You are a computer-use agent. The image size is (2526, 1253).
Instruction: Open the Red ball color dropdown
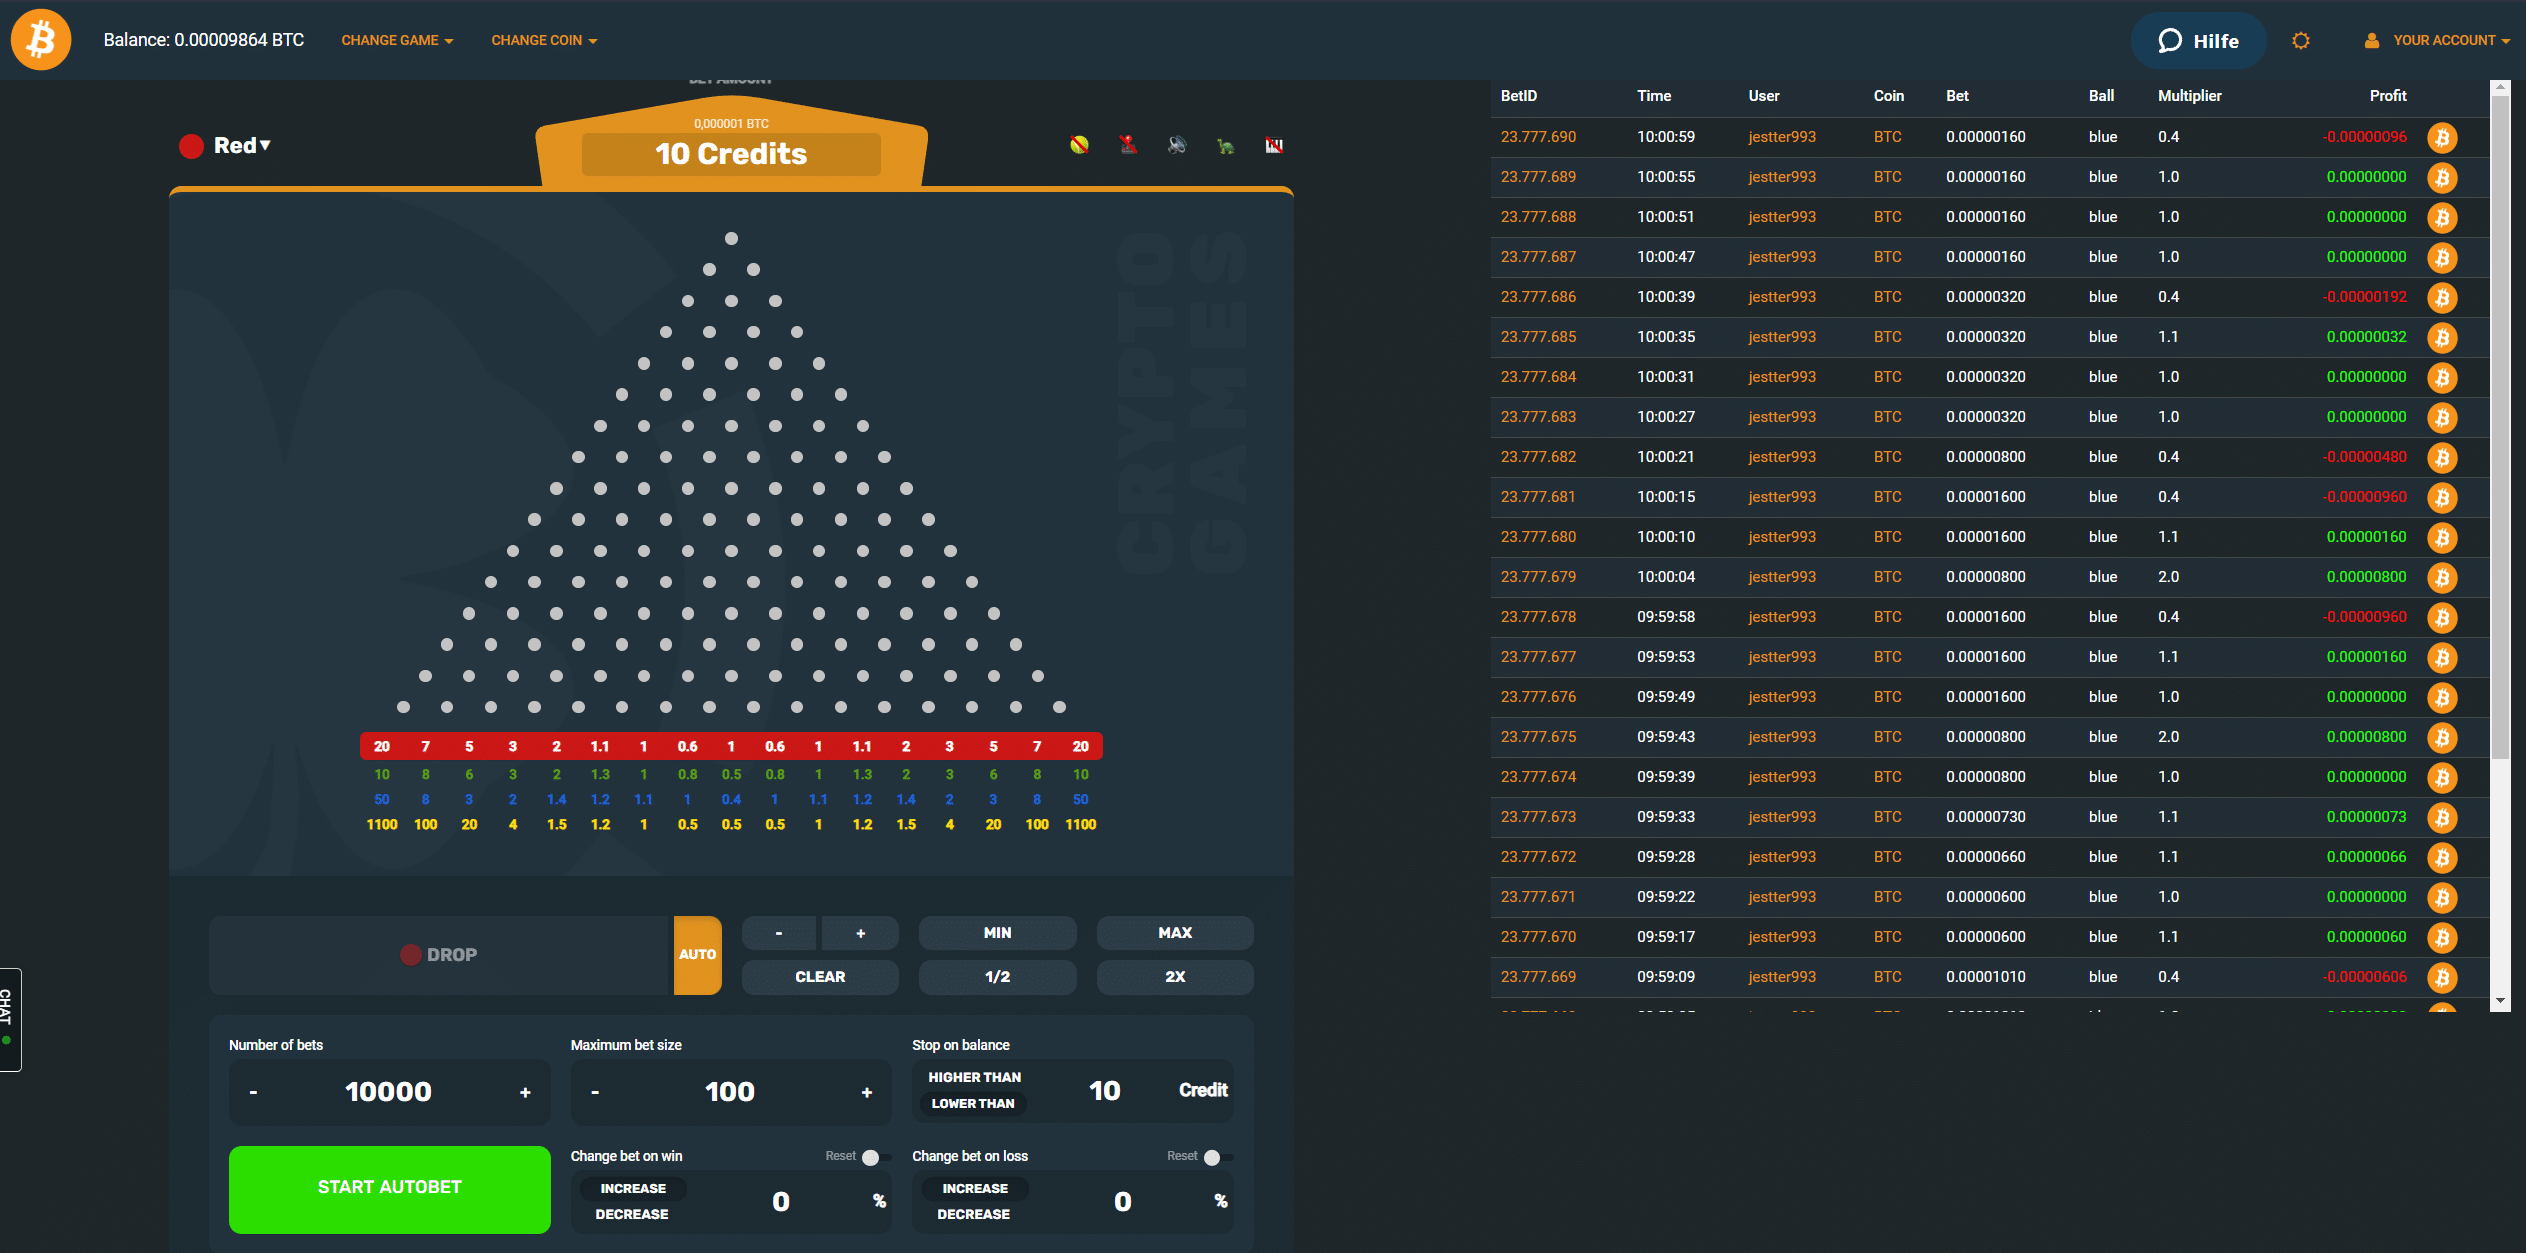[226, 146]
